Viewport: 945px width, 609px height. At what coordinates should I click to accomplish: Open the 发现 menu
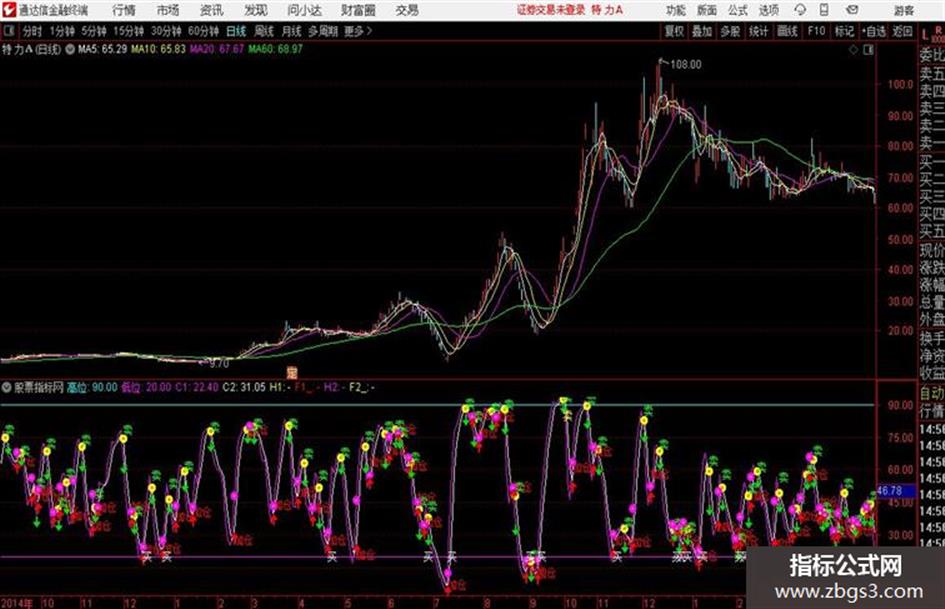(x=255, y=10)
